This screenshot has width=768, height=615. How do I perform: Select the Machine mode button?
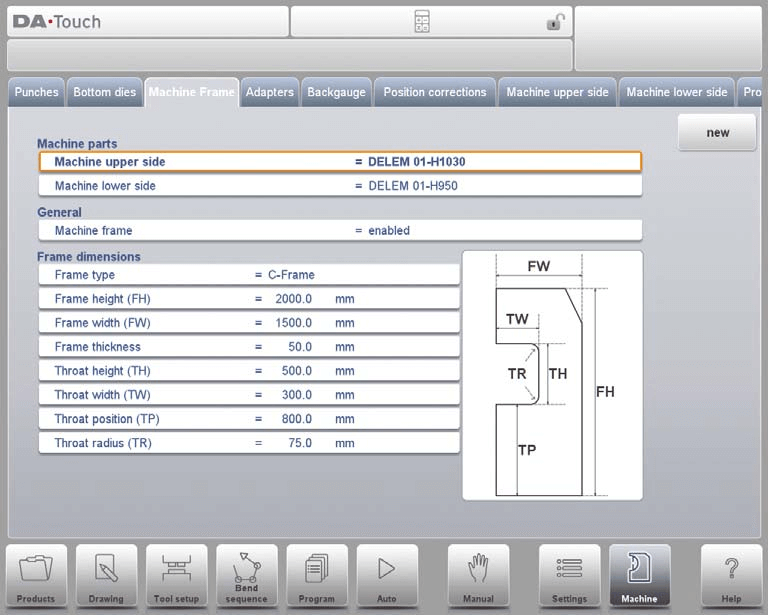pyautogui.click(x=640, y=576)
